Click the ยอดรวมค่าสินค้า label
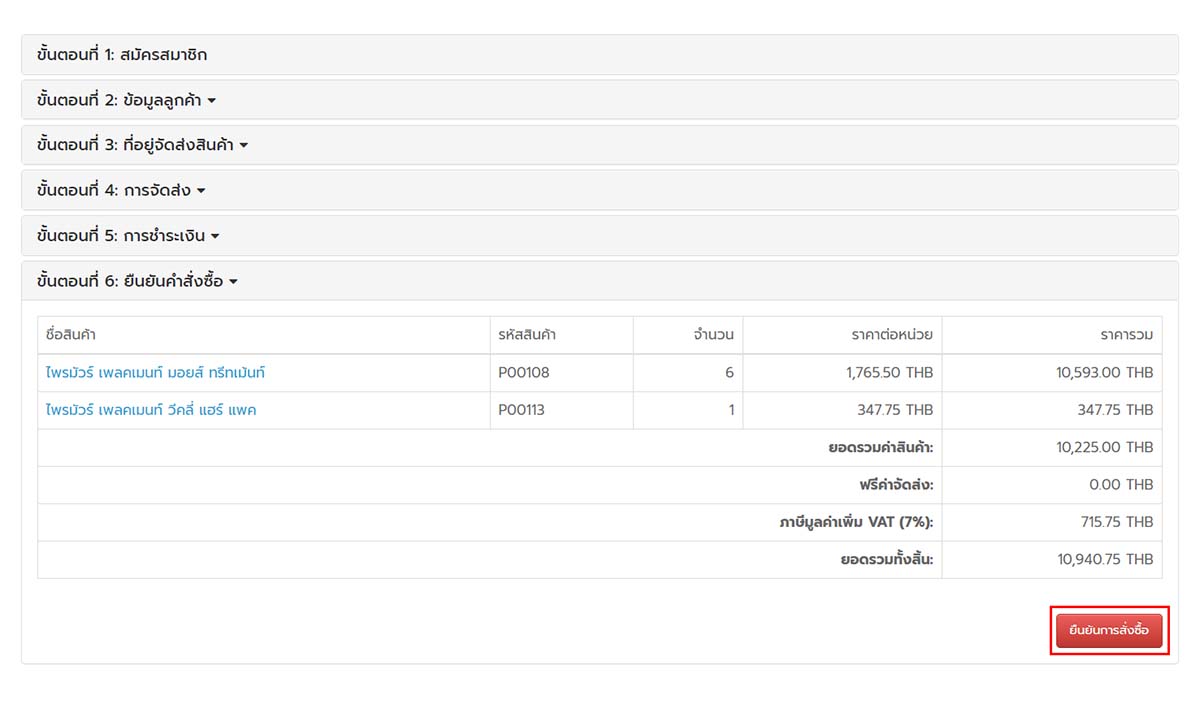The image size is (1200, 708). tap(881, 447)
